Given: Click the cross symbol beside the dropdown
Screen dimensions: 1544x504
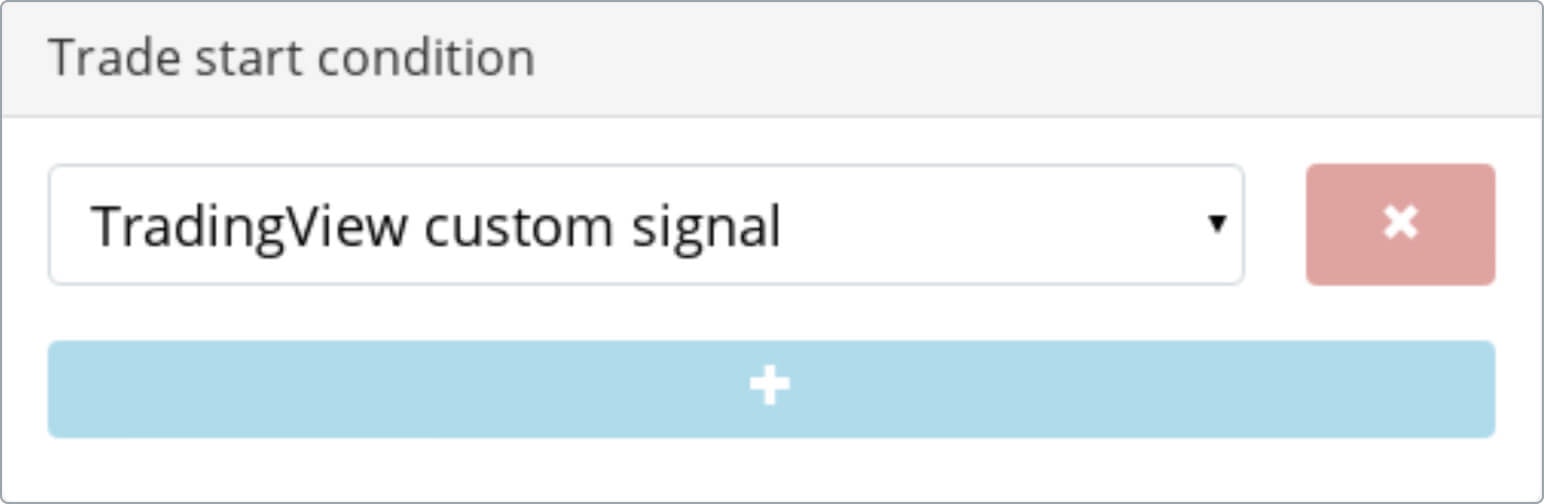Looking at the screenshot, I should click(1400, 224).
